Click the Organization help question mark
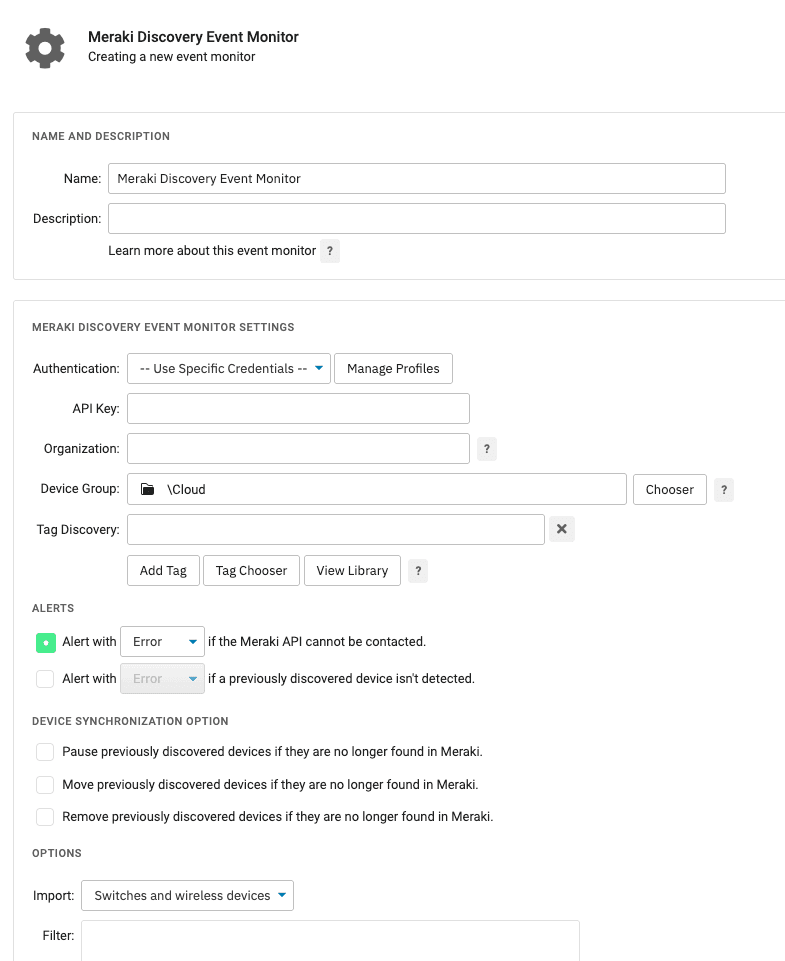Screen dimensions: 785x961 [x=486, y=448]
